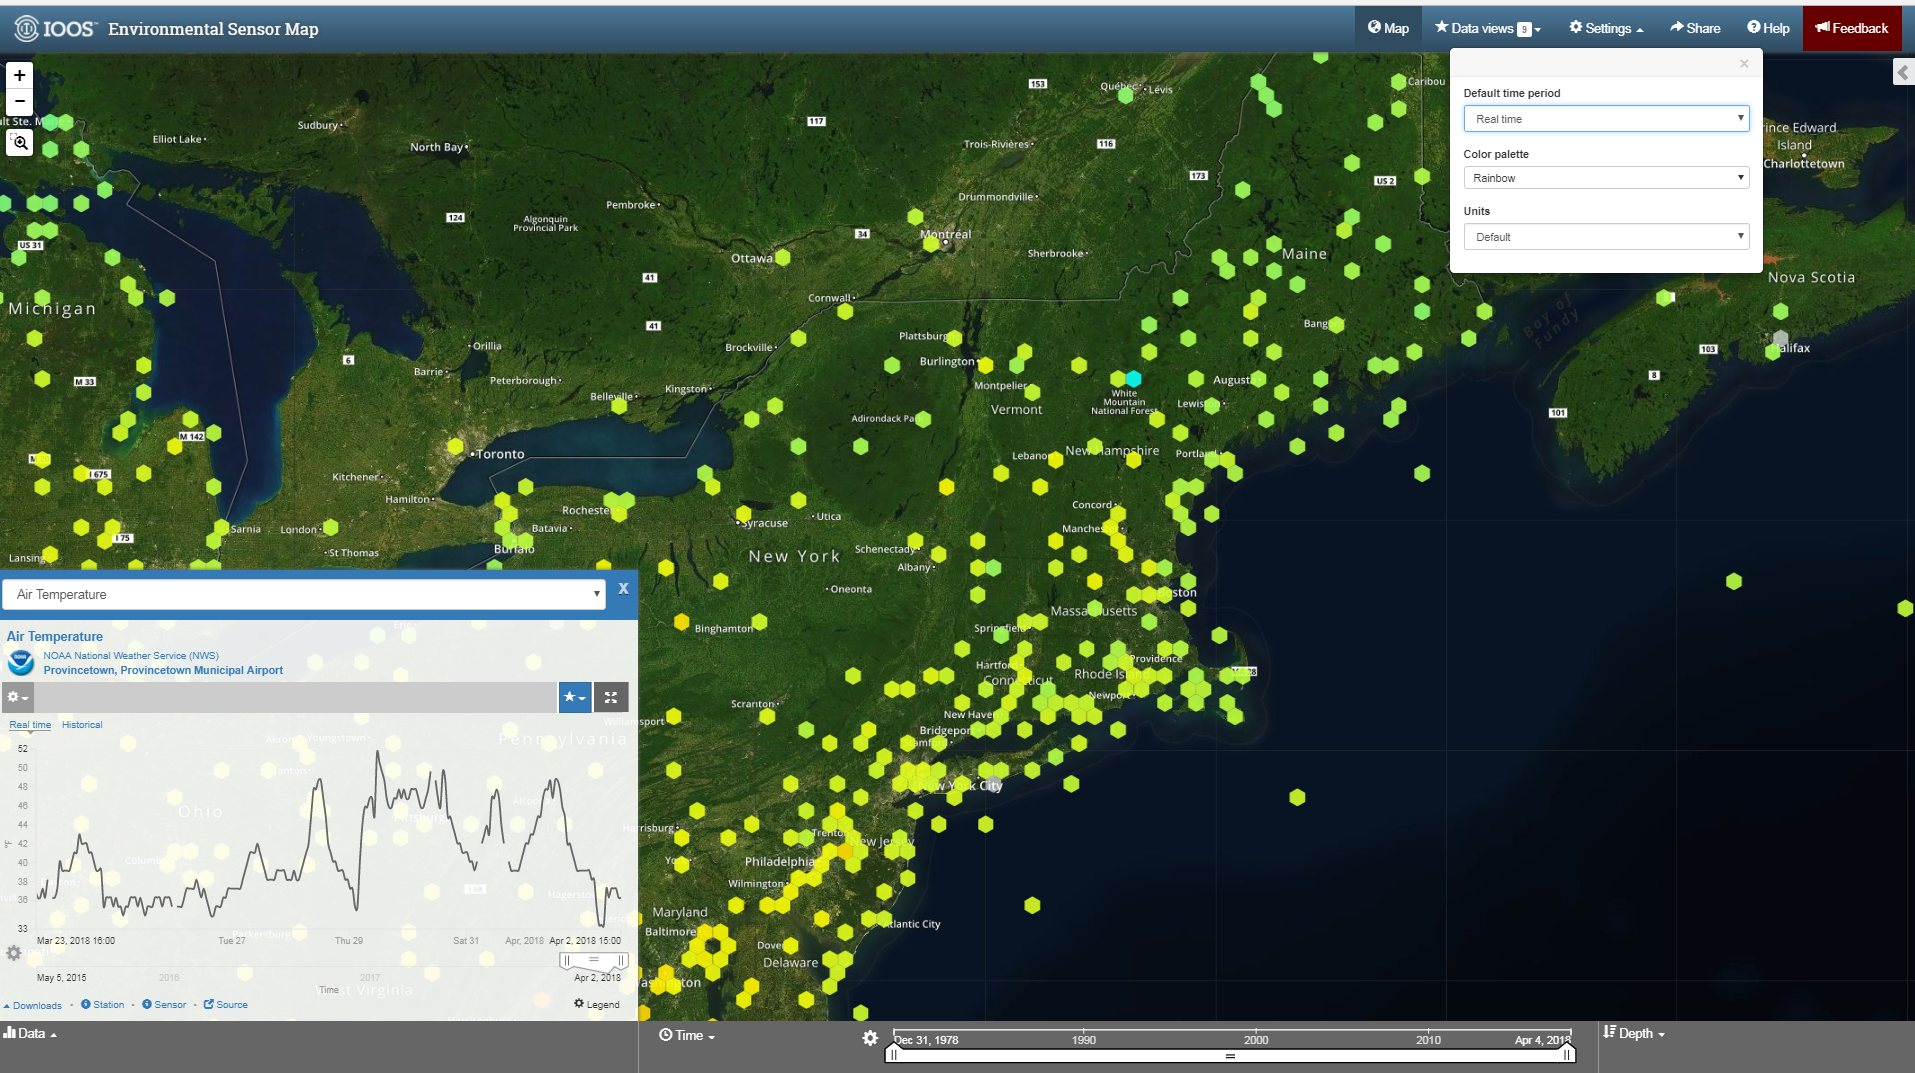
Task: Zoom out on the map
Action: coord(20,102)
